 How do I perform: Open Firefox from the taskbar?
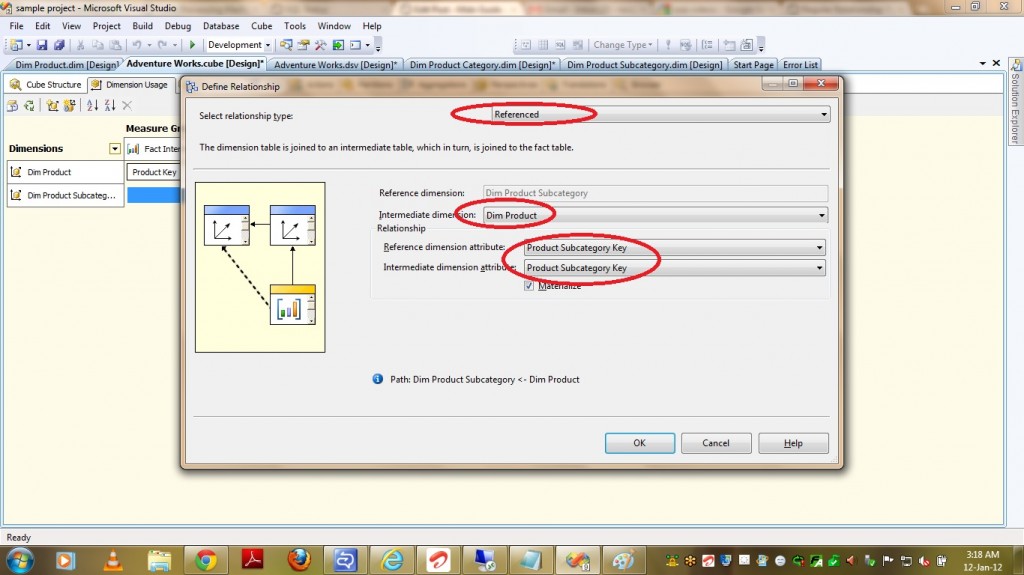[x=298, y=560]
